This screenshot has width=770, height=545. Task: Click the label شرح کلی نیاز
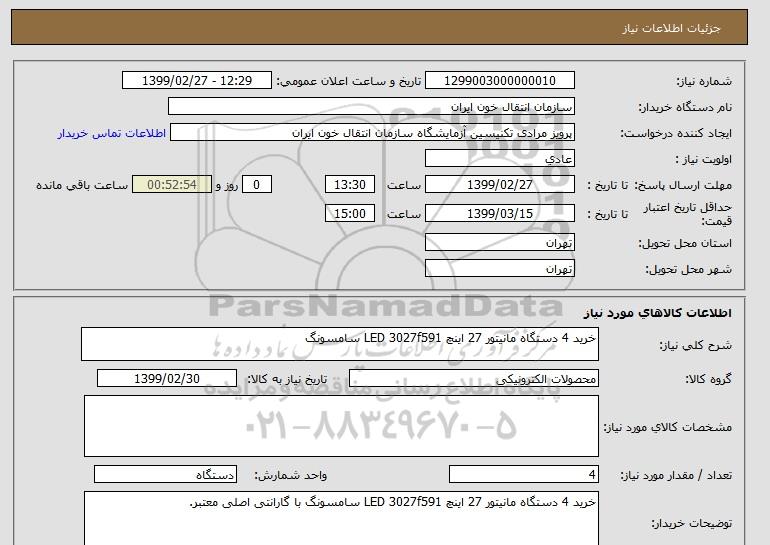(695, 345)
